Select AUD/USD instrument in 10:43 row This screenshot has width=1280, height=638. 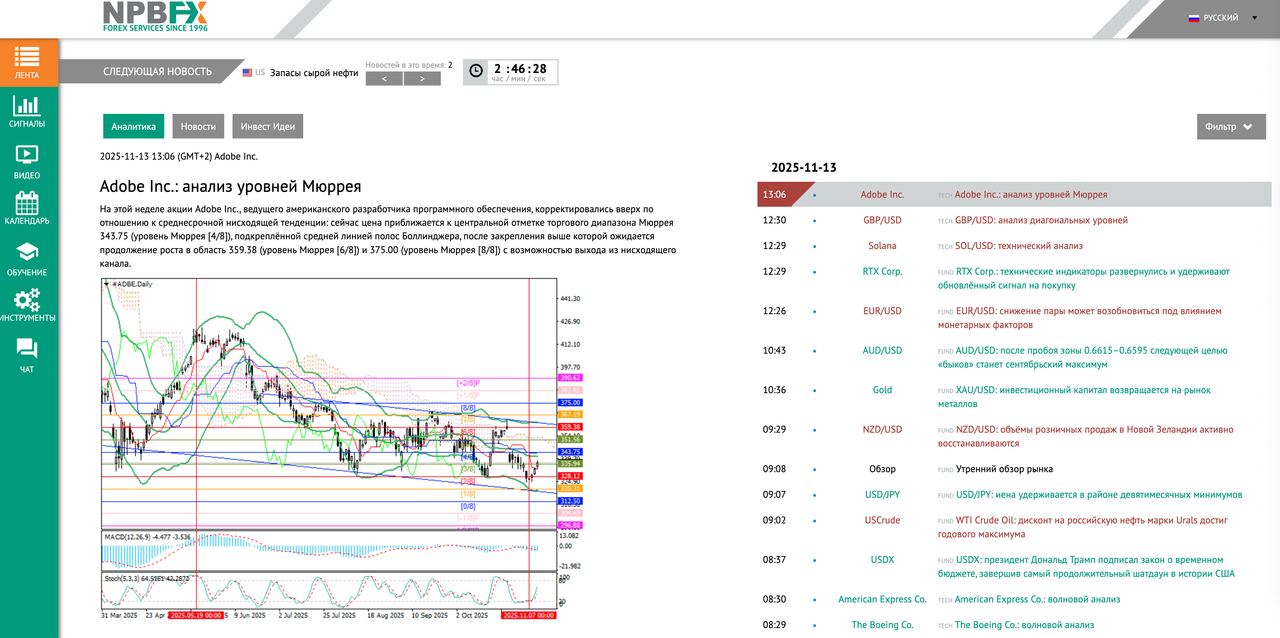[x=882, y=351]
